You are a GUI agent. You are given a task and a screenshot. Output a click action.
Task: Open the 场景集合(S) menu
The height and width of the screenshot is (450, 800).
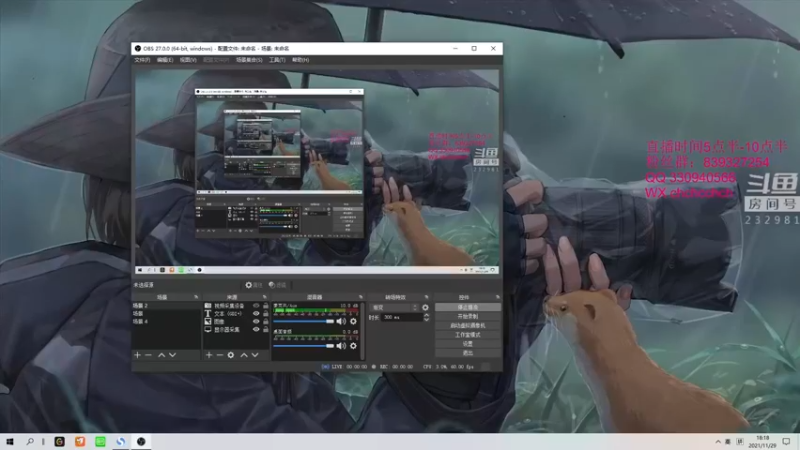[x=249, y=60]
